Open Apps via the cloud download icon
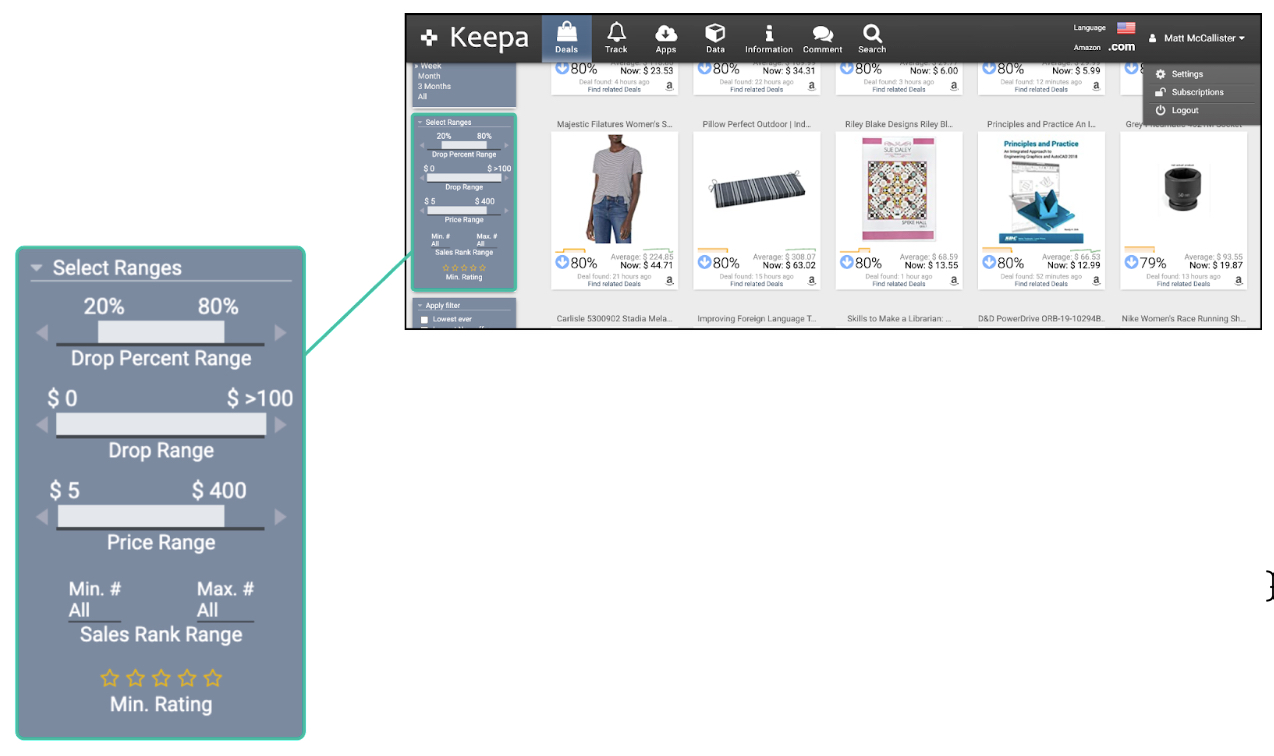The image size is (1274, 756). [666, 38]
